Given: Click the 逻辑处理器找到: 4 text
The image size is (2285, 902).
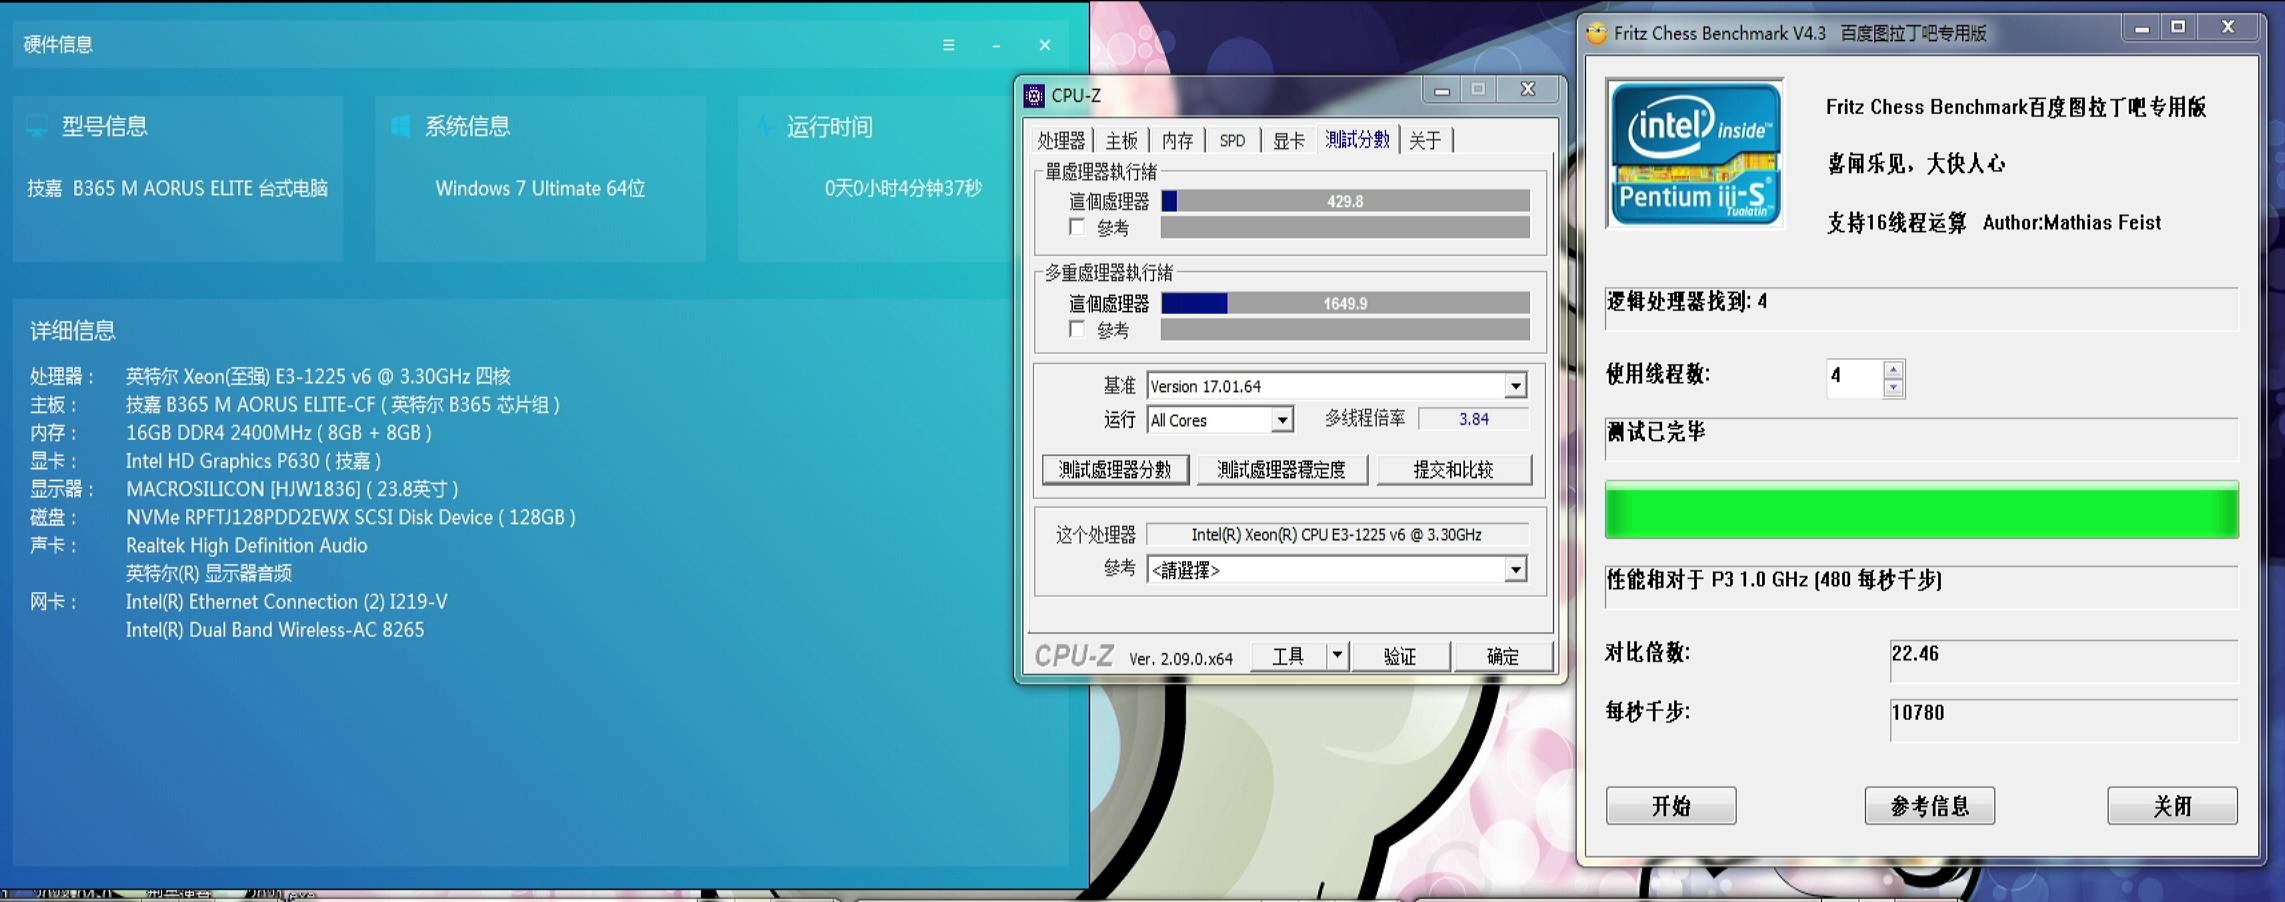Looking at the screenshot, I should pos(1687,301).
